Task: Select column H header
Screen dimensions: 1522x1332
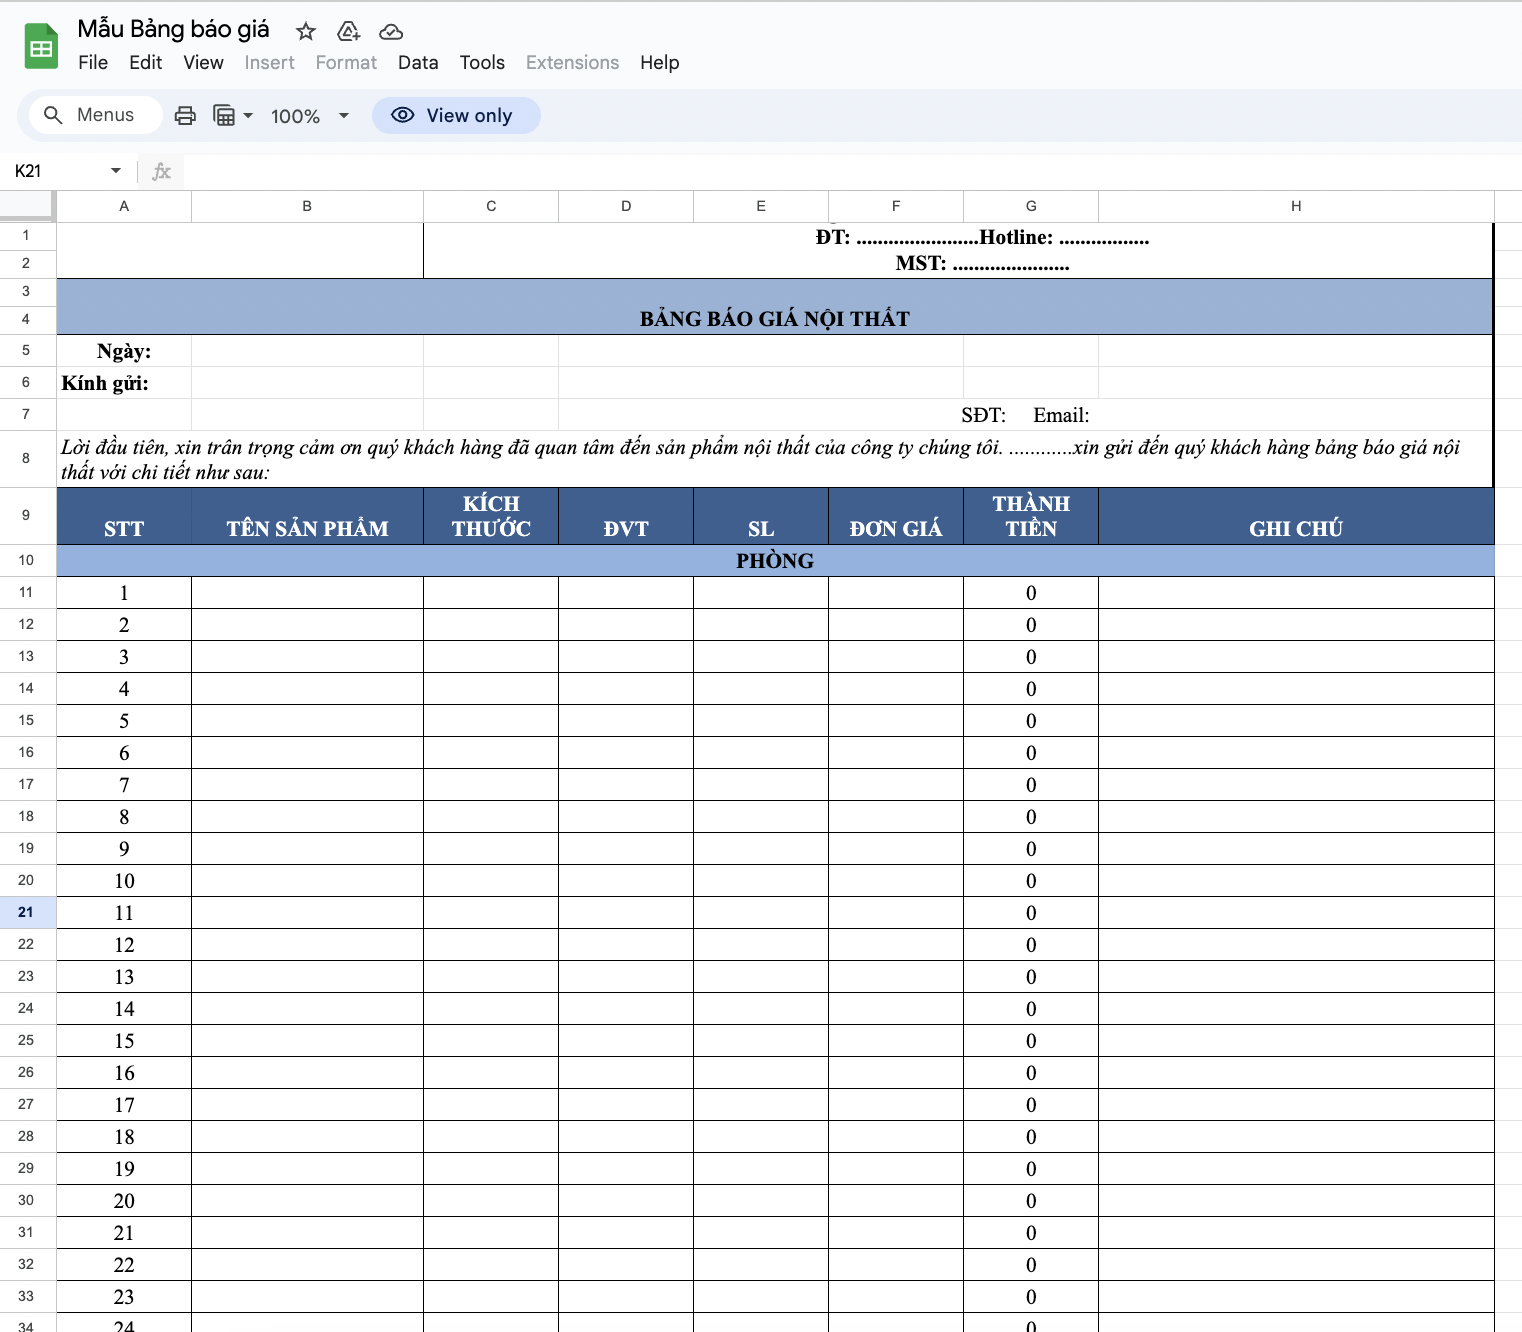Action: coord(1295,206)
